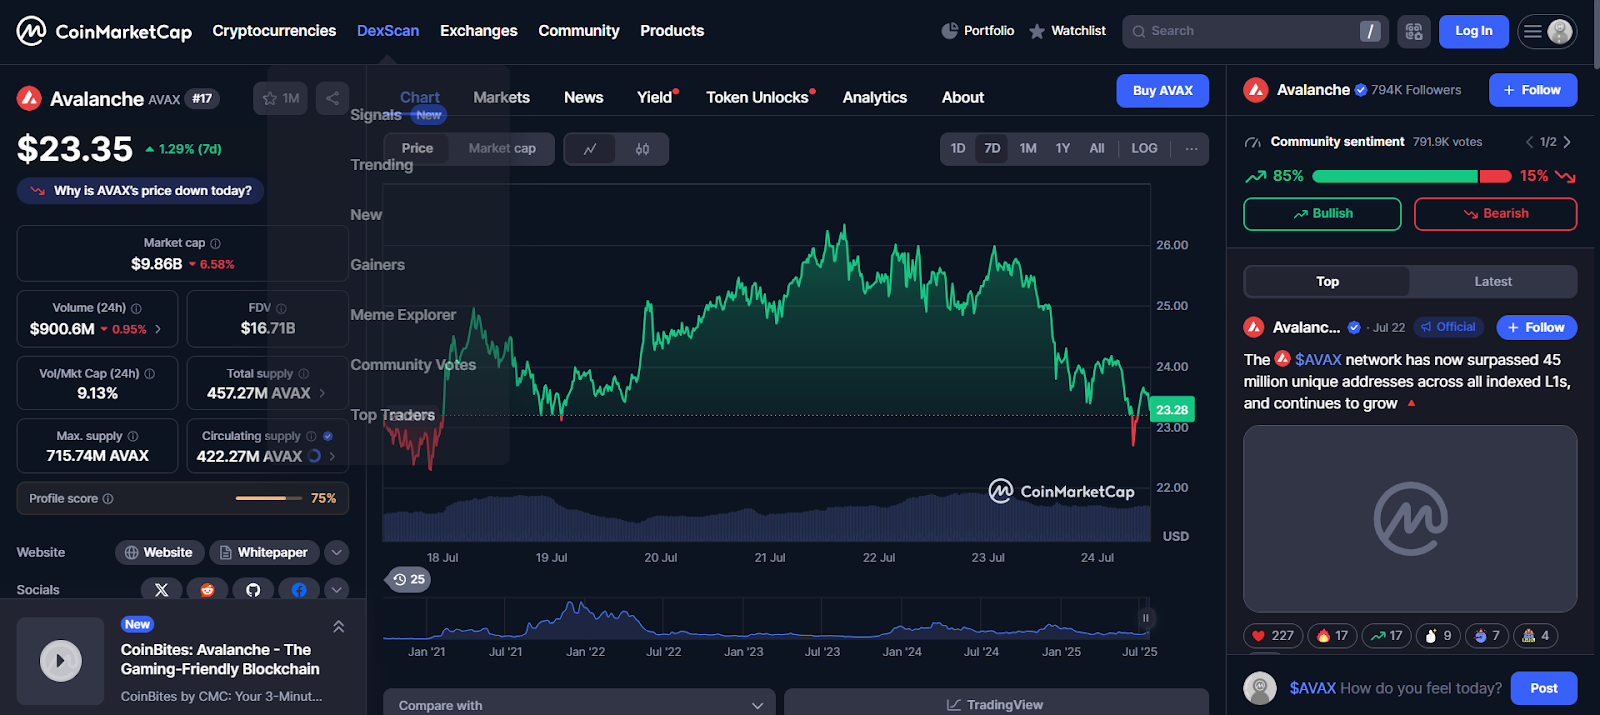1600x715 pixels.
Task: Open the Markets tab
Action: click(x=501, y=97)
